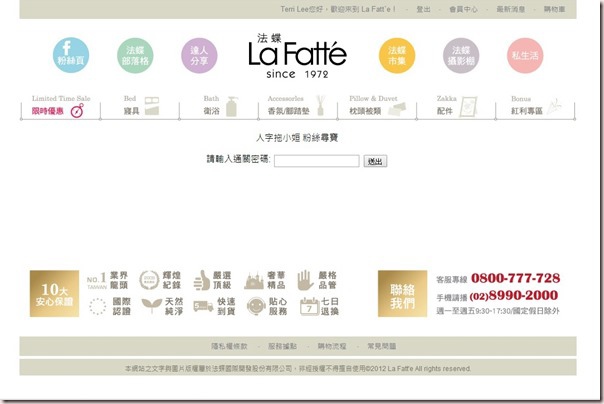This screenshot has width=604, height=404.
Task: Click the smiley 貼心服務 icon
Action: [x=256, y=306]
